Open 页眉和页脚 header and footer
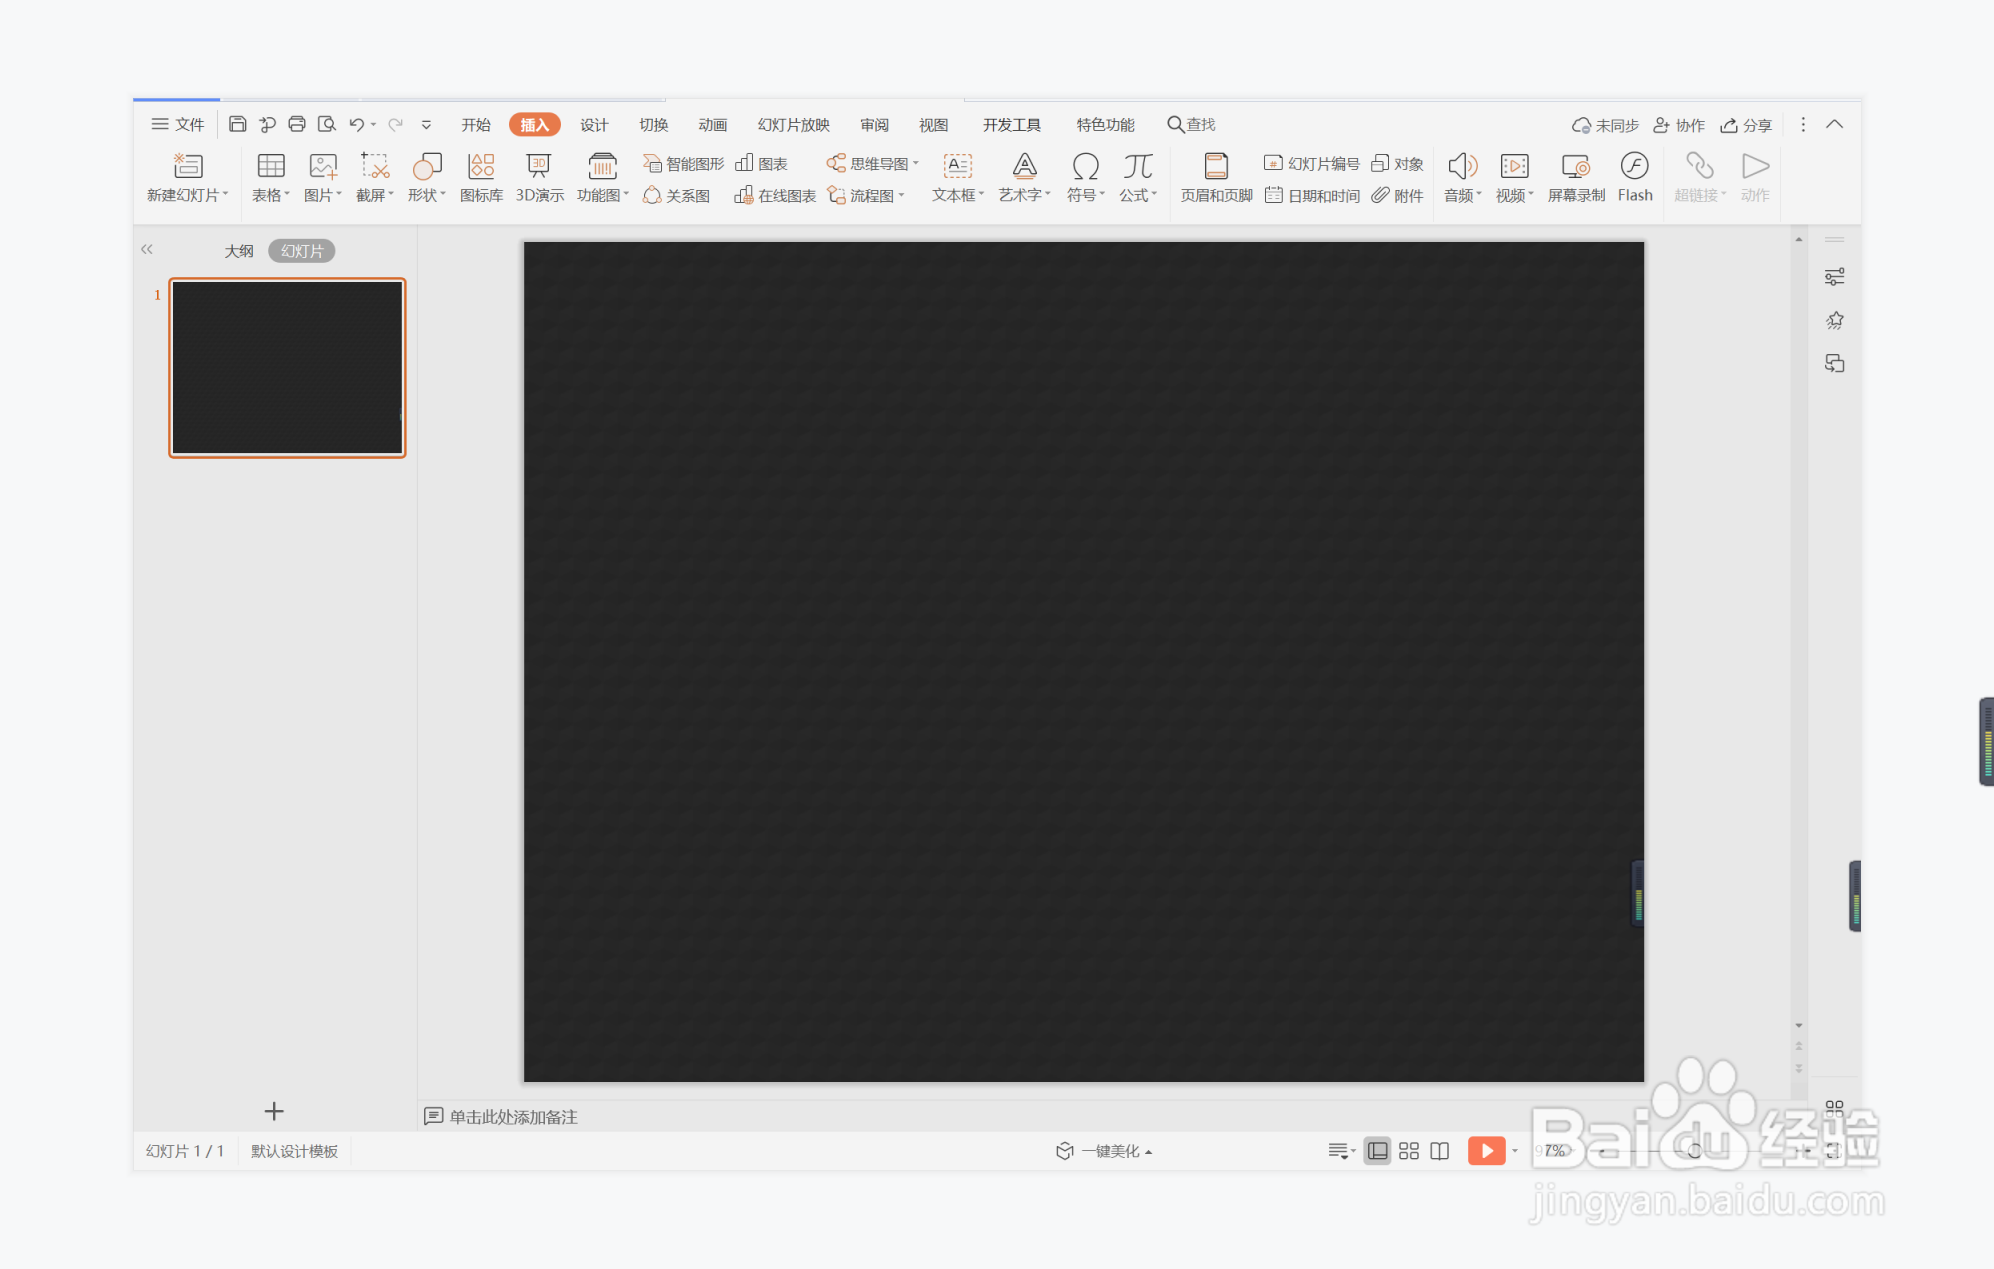The image size is (1994, 1269). 1216,177
